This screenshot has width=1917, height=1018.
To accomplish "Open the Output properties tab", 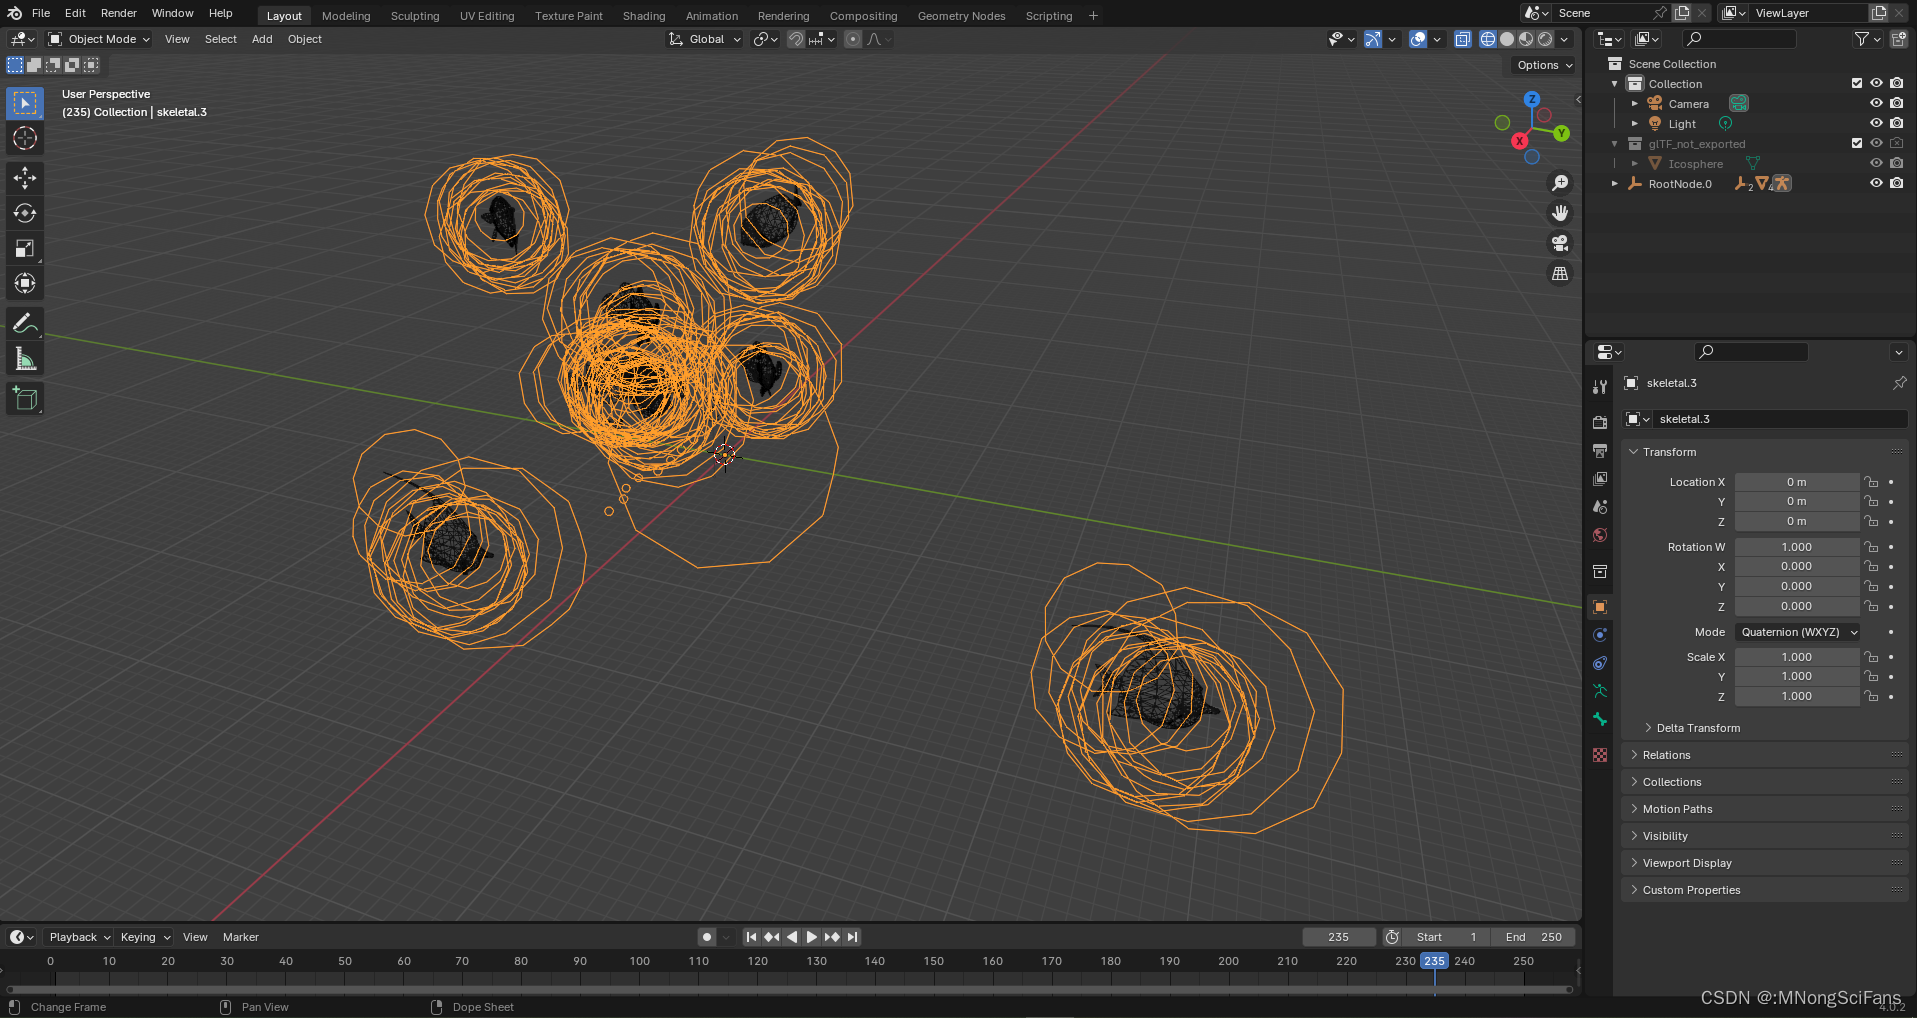I will pos(1600,451).
